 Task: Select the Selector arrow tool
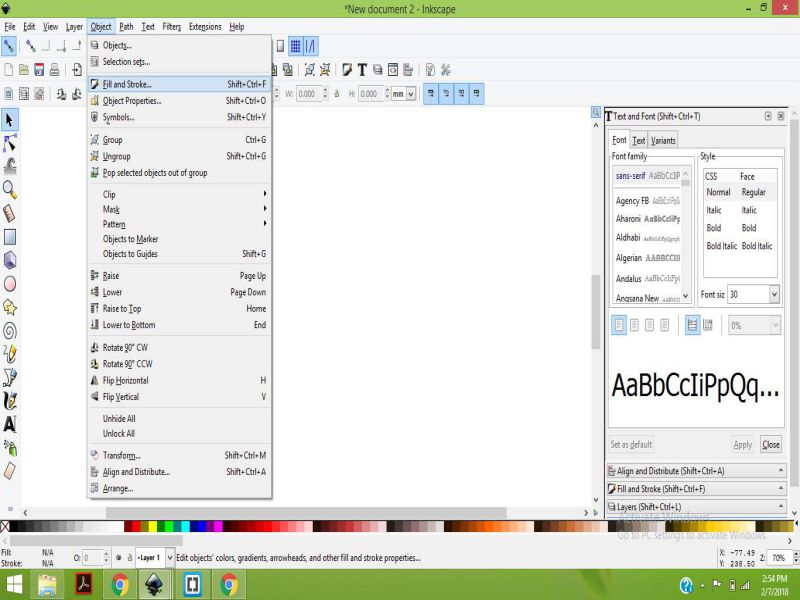click(9, 120)
